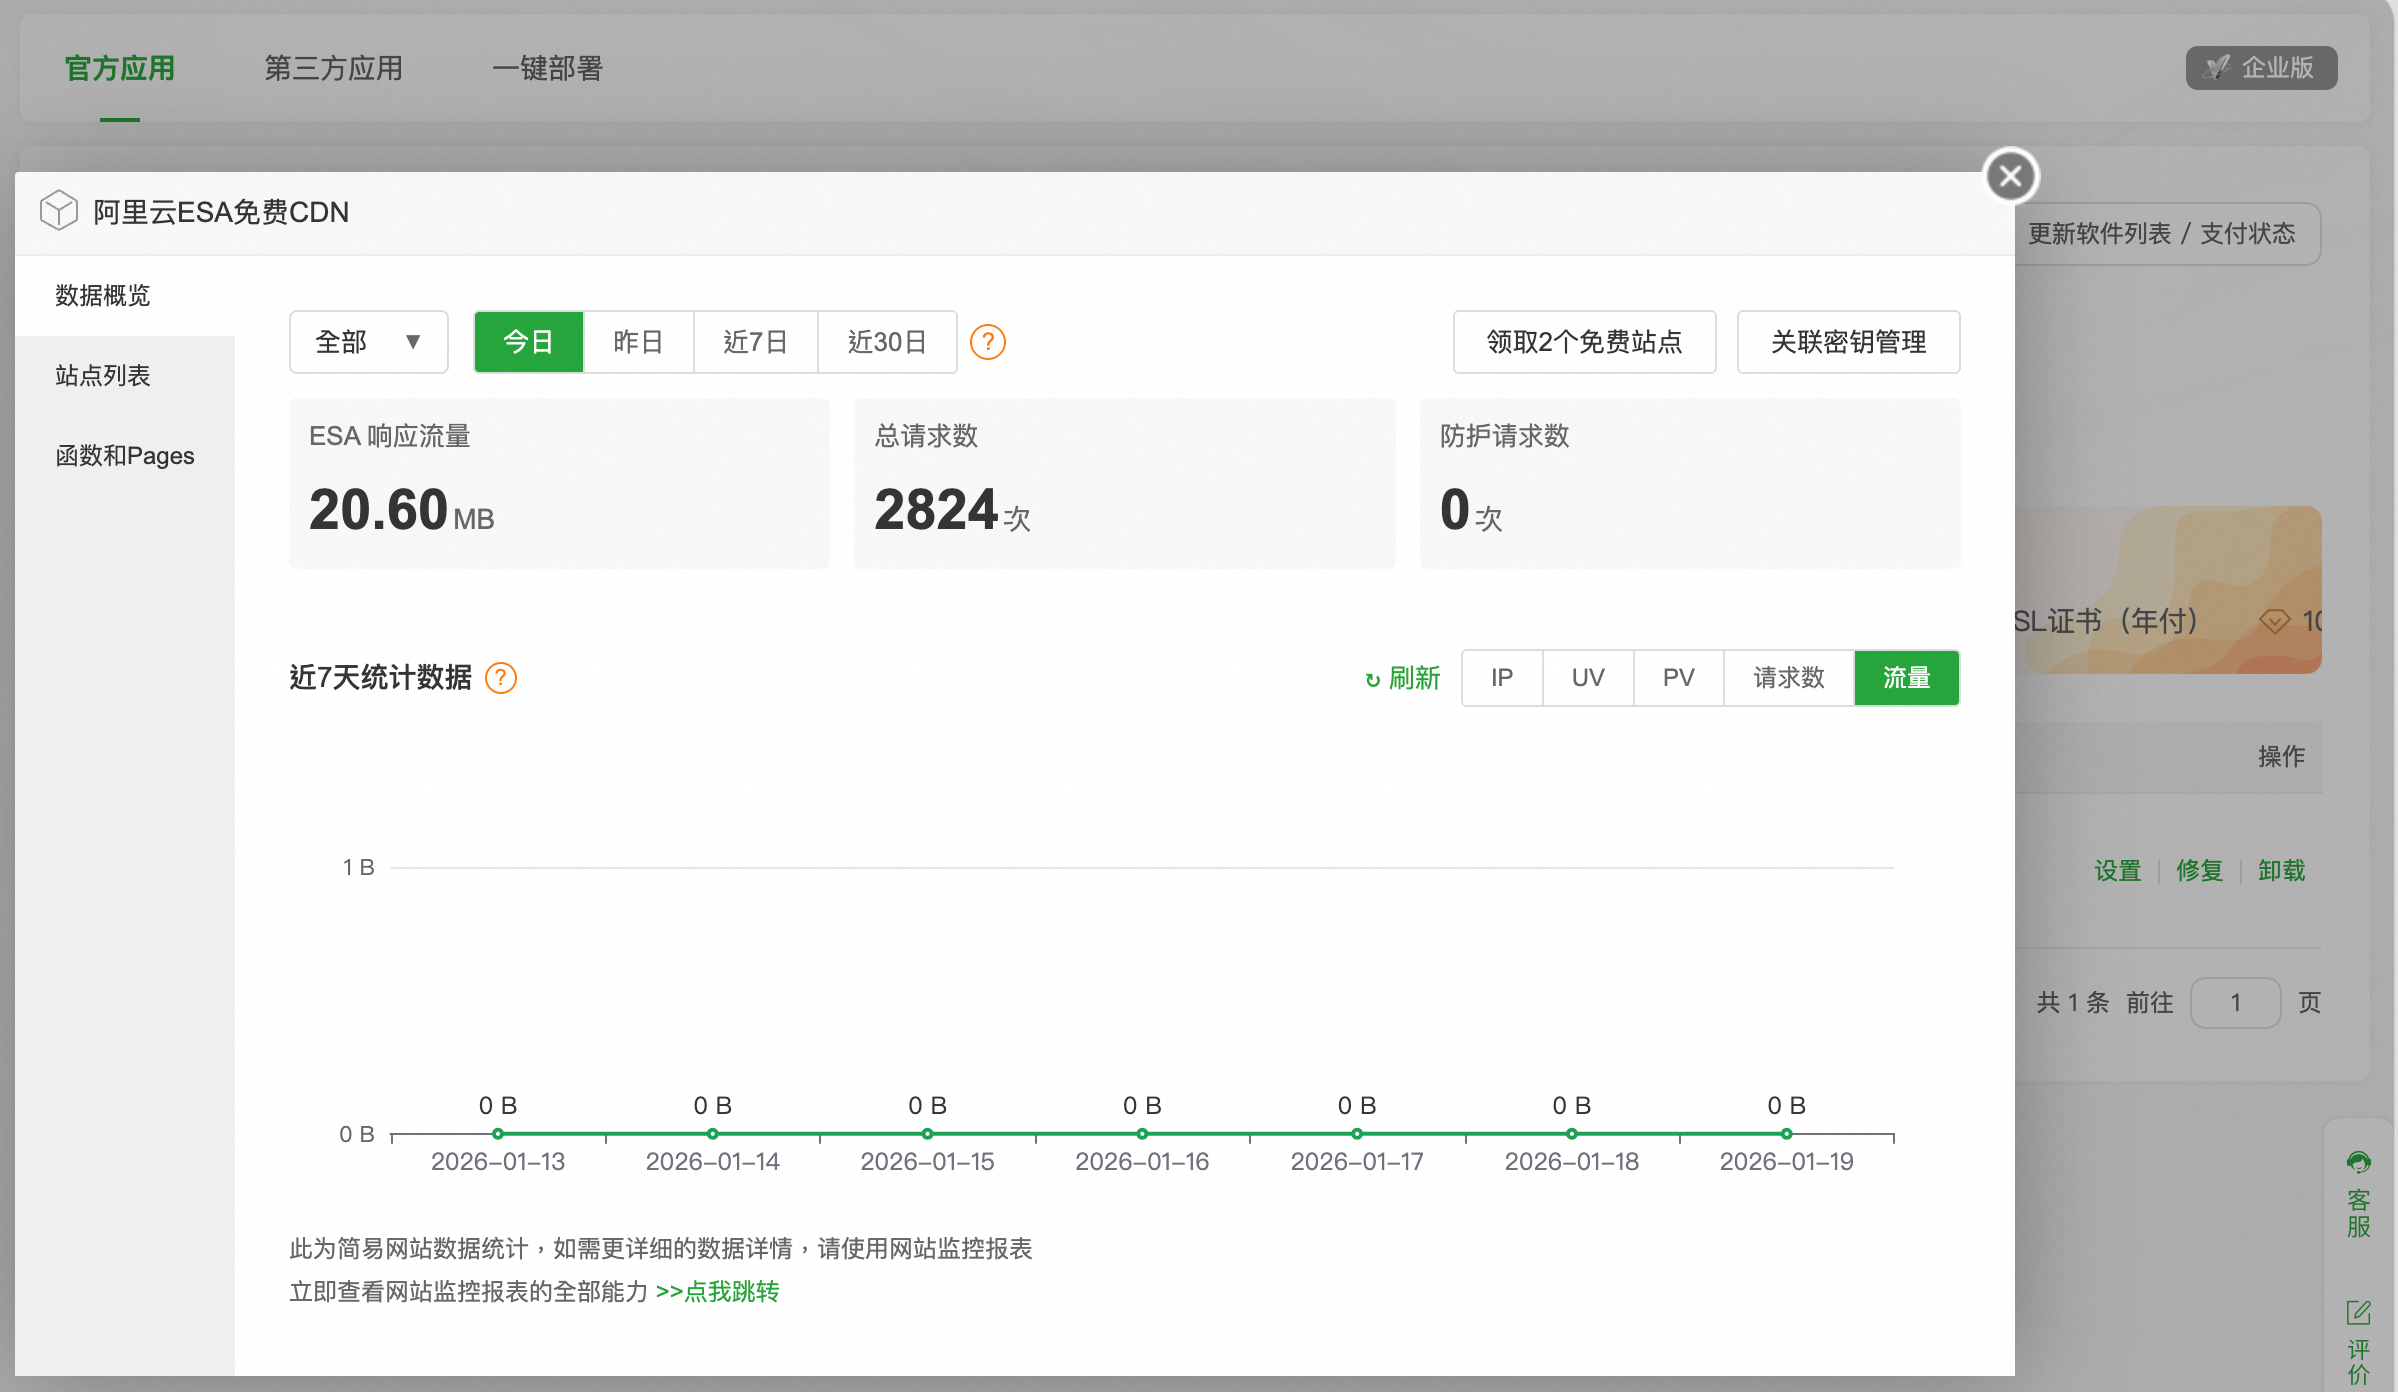Image resolution: width=2398 pixels, height=1392 pixels.
Task: Switch chart metric to 请求数
Action: (x=1788, y=678)
